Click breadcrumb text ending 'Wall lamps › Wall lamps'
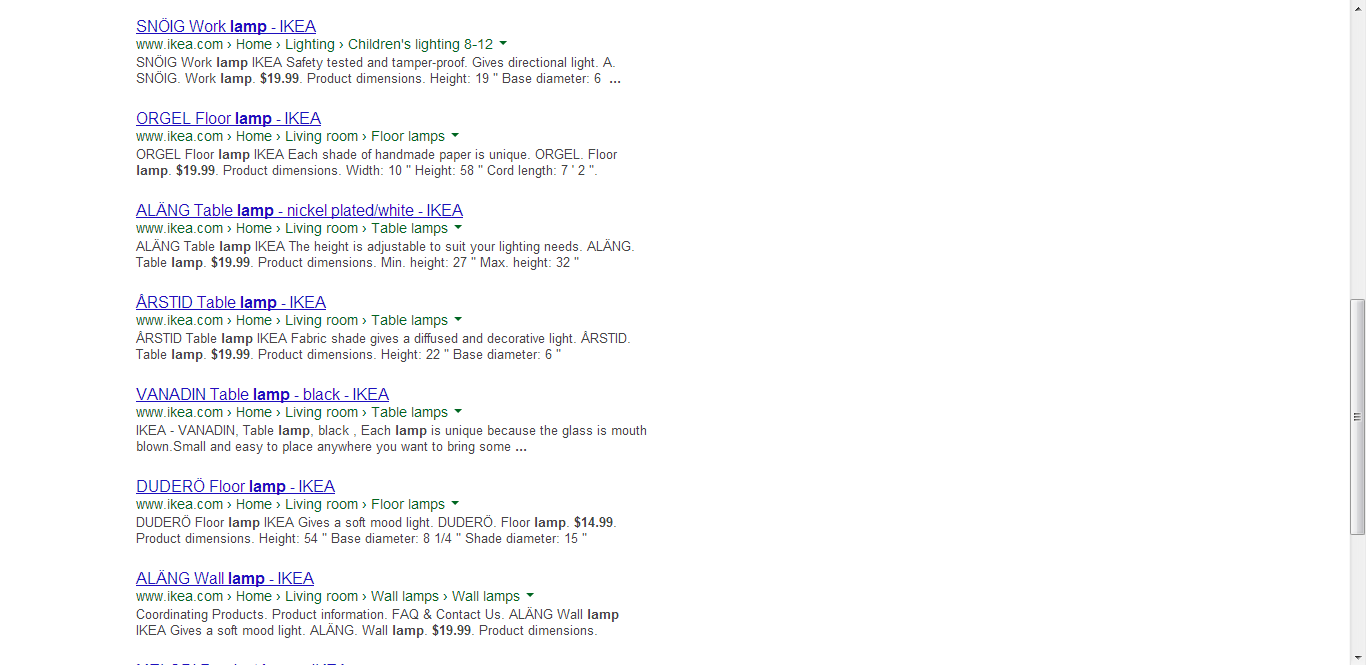This screenshot has width=1368, height=665. click(x=328, y=596)
